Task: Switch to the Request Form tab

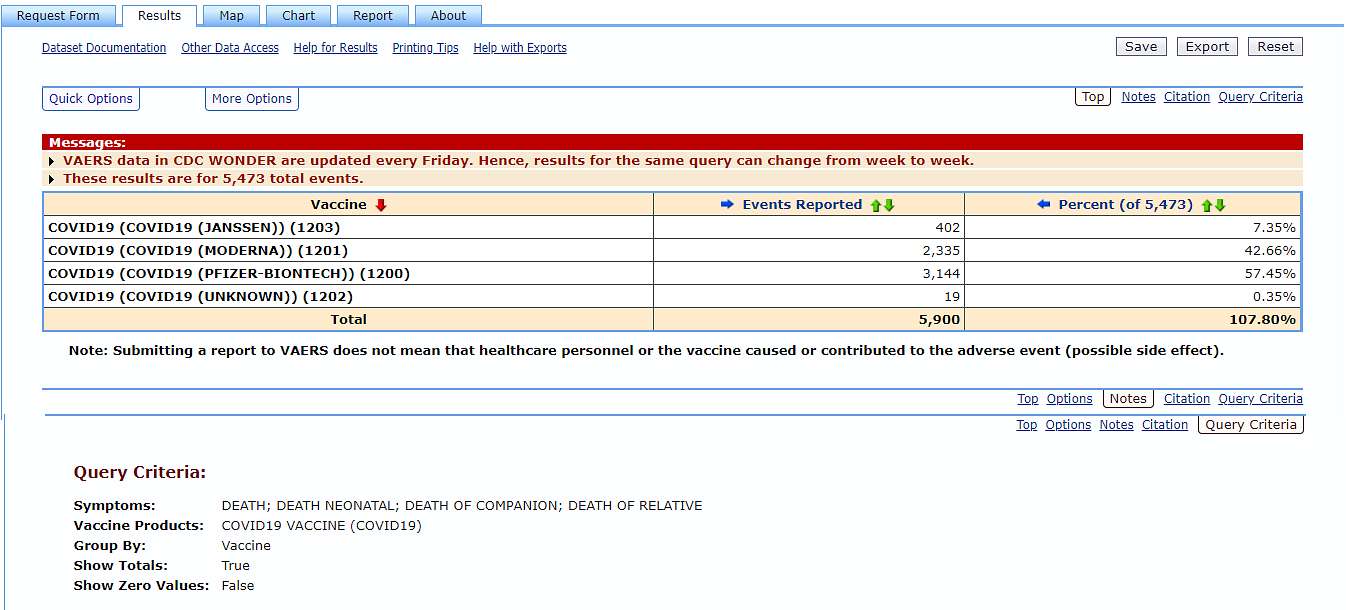Action: coord(58,15)
